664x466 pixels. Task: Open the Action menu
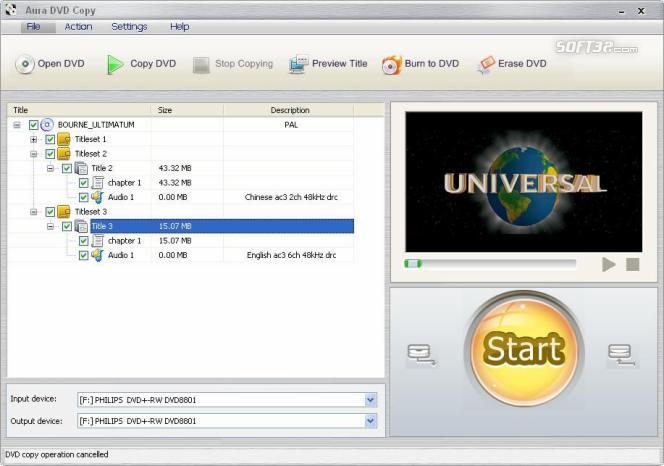click(x=78, y=27)
